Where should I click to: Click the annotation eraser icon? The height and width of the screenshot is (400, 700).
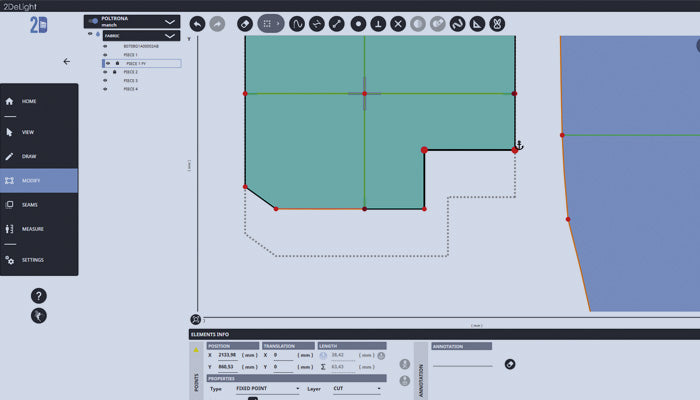[510, 364]
